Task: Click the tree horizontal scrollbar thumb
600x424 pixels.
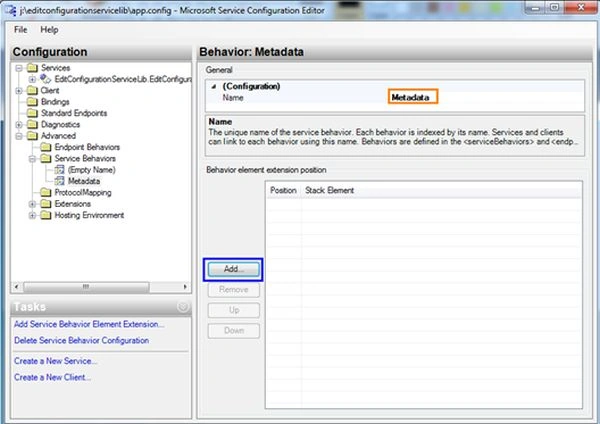Action: tap(86, 287)
